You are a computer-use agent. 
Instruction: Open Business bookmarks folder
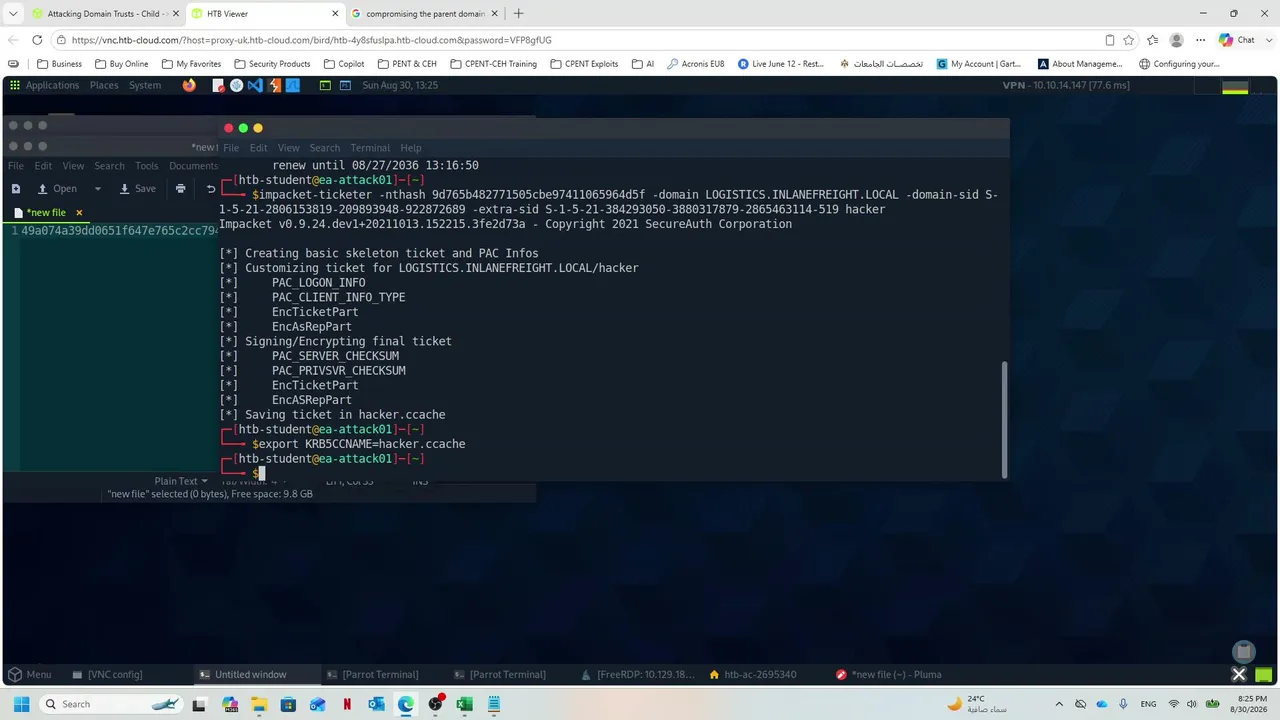click(x=59, y=64)
